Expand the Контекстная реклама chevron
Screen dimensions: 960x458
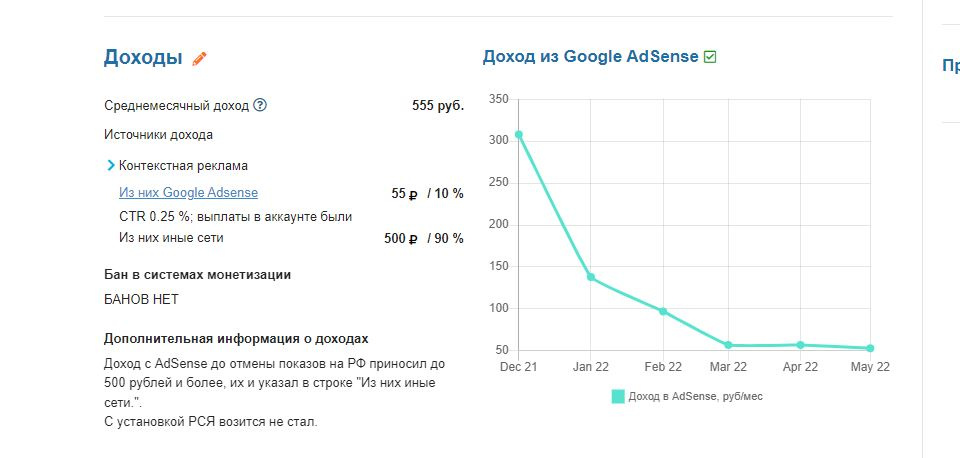pyautogui.click(x=111, y=166)
